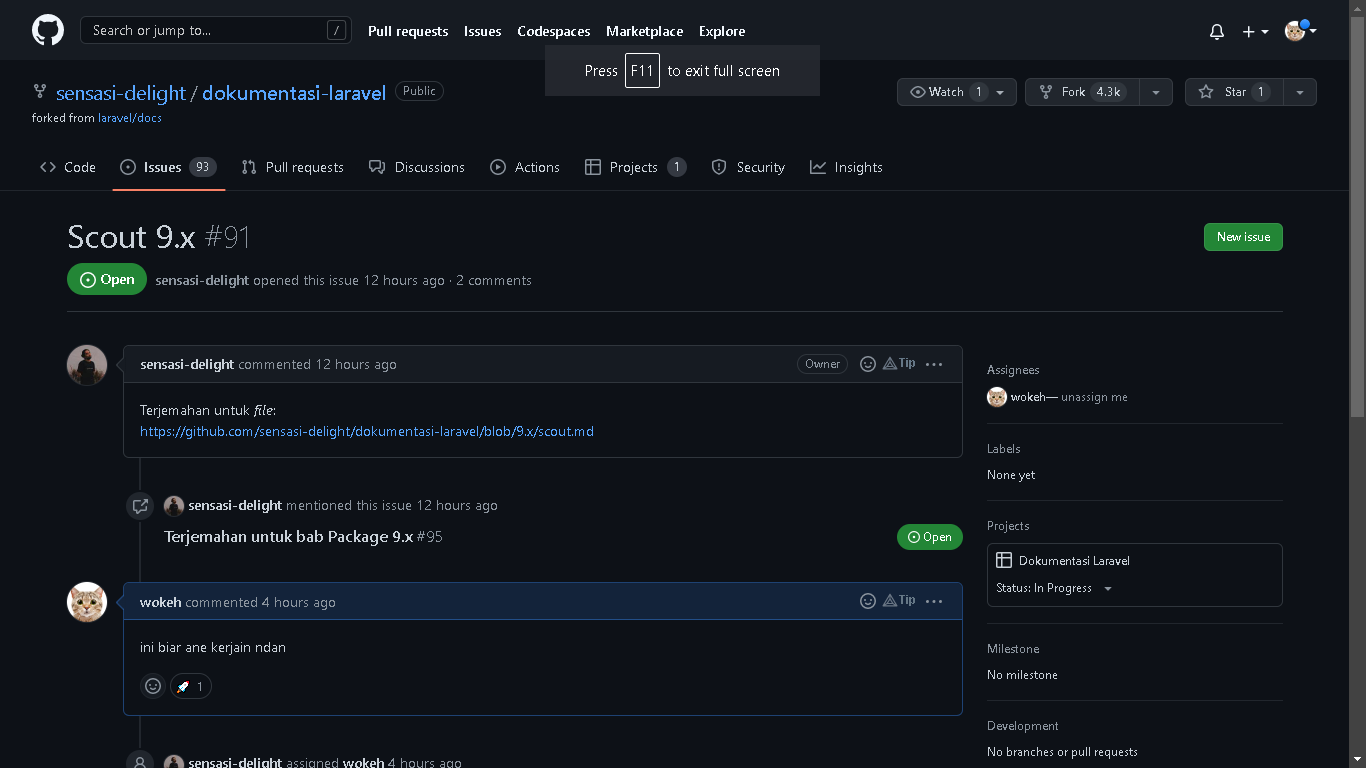This screenshot has height=768, width=1366.
Task: Open the GitHub home logo
Action: pos(48,30)
